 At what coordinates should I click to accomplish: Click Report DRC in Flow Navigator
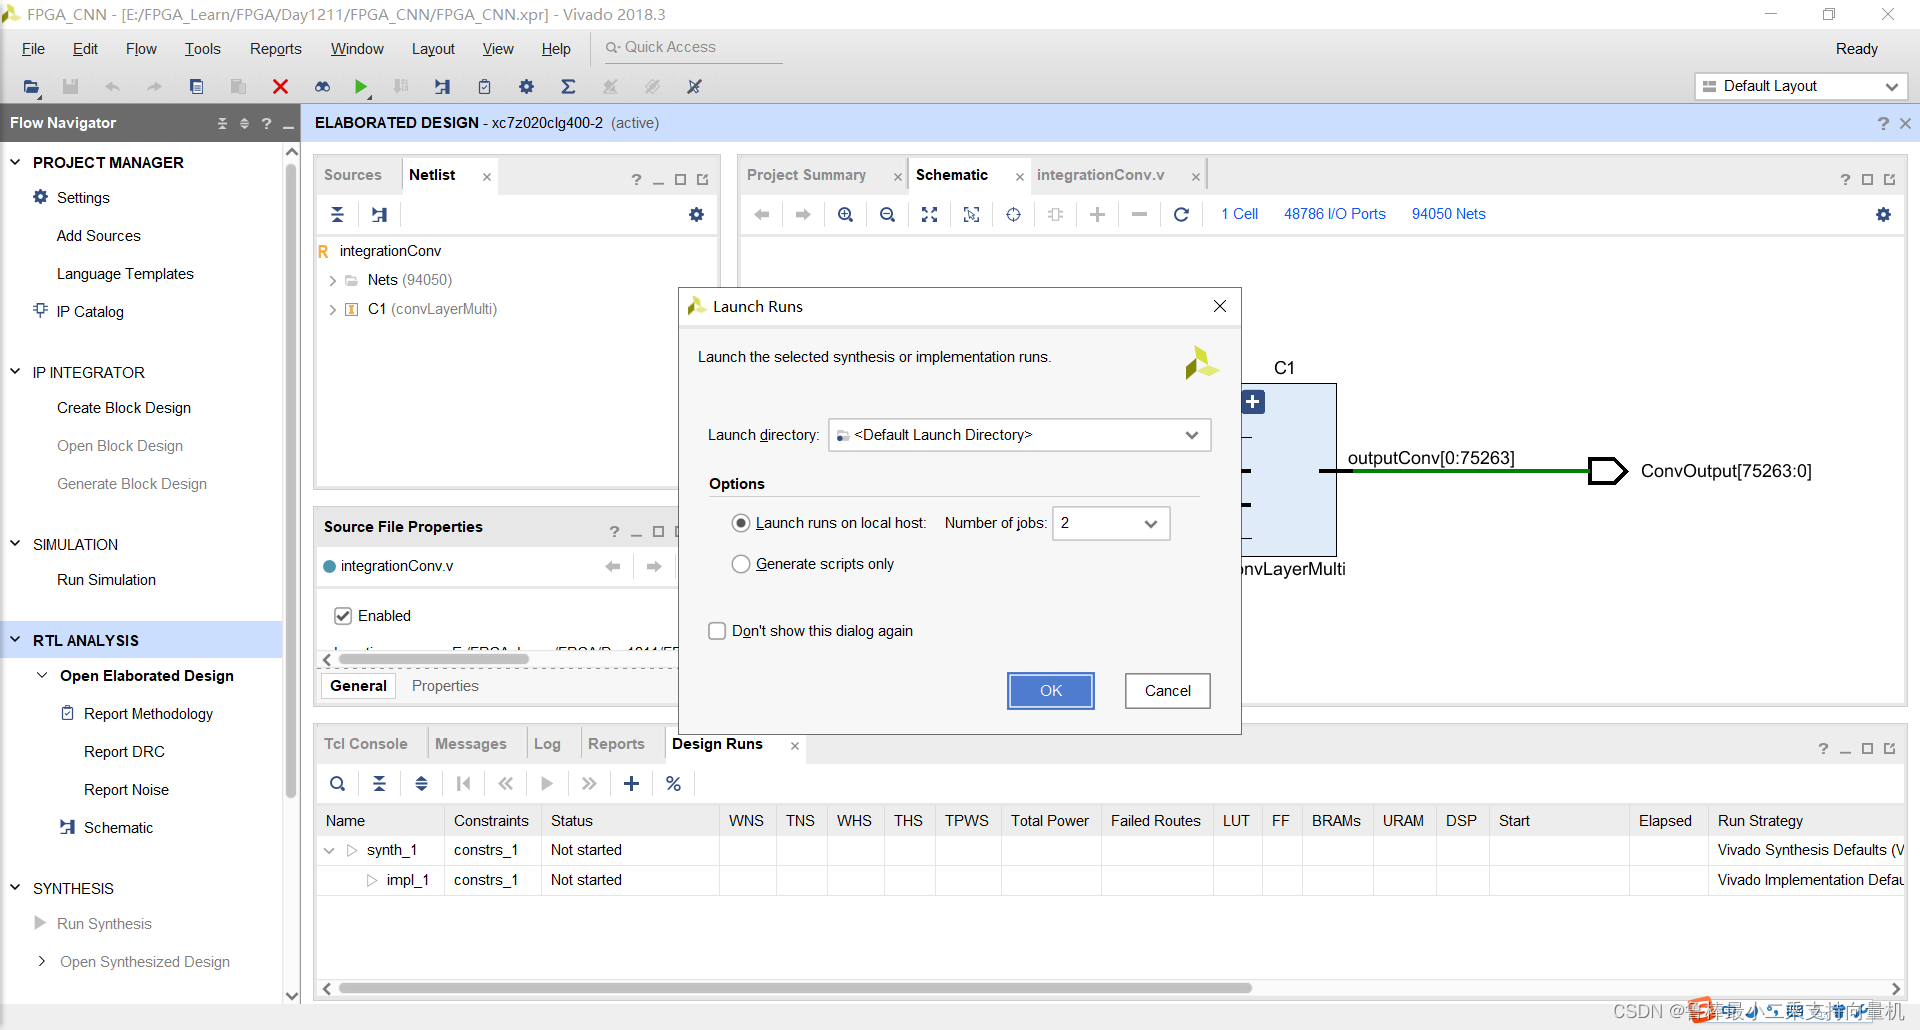tap(124, 752)
